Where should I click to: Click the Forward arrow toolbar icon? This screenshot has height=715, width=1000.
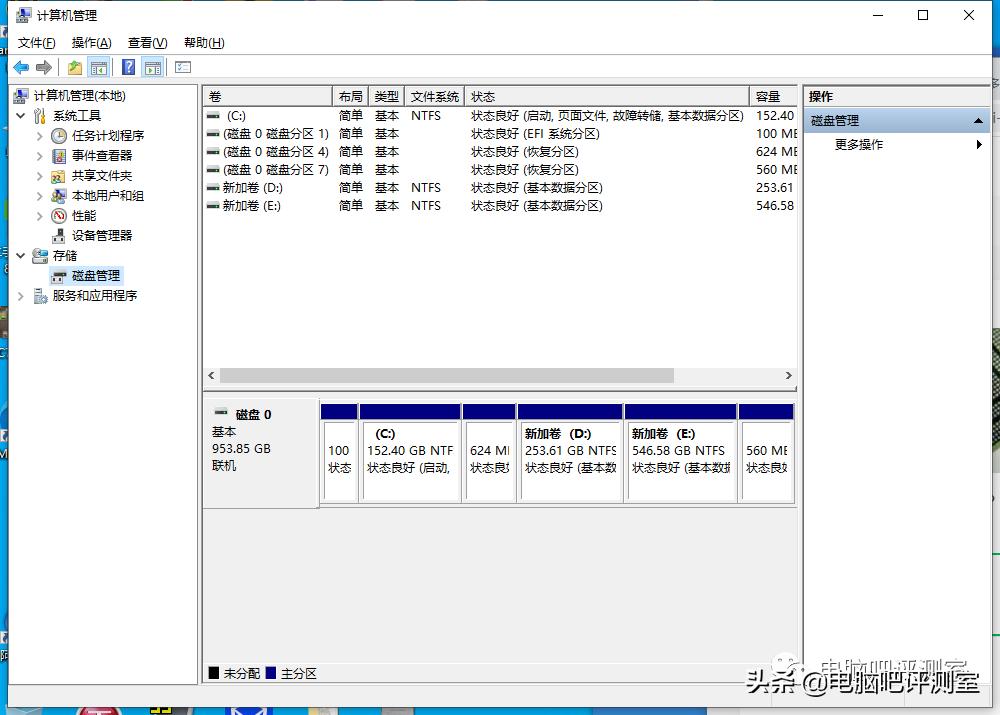point(44,67)
